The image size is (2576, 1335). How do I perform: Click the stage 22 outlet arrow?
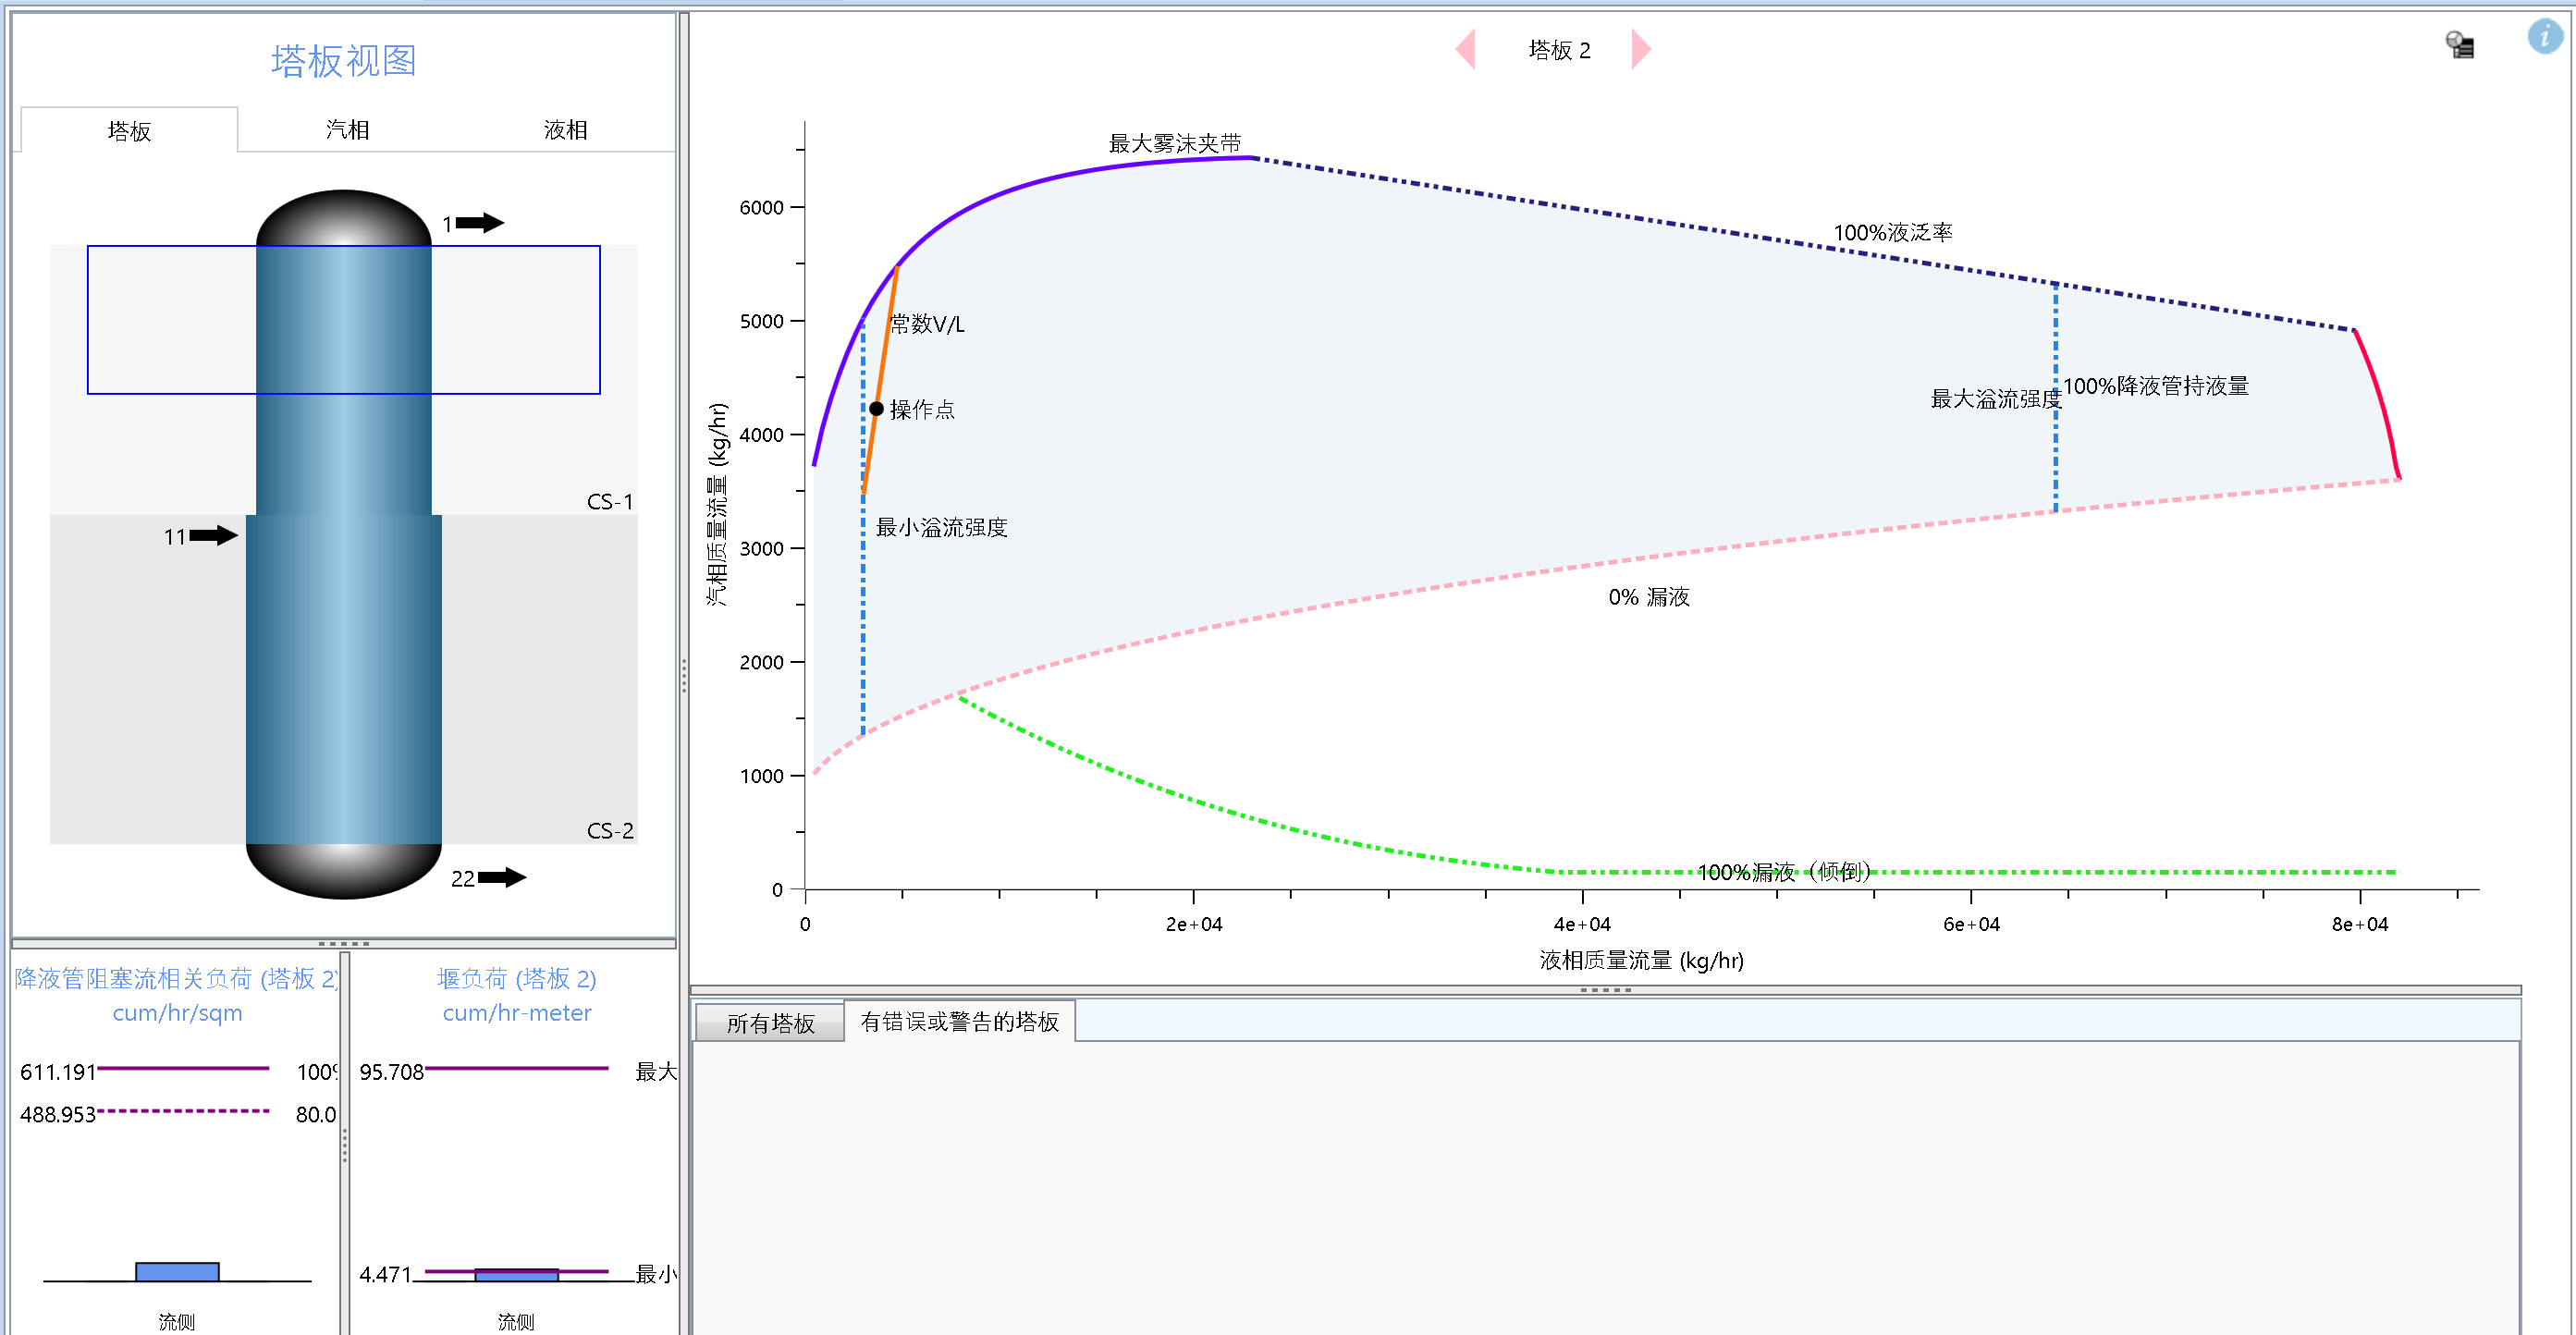pyautogui.click(x=502, y=878)
